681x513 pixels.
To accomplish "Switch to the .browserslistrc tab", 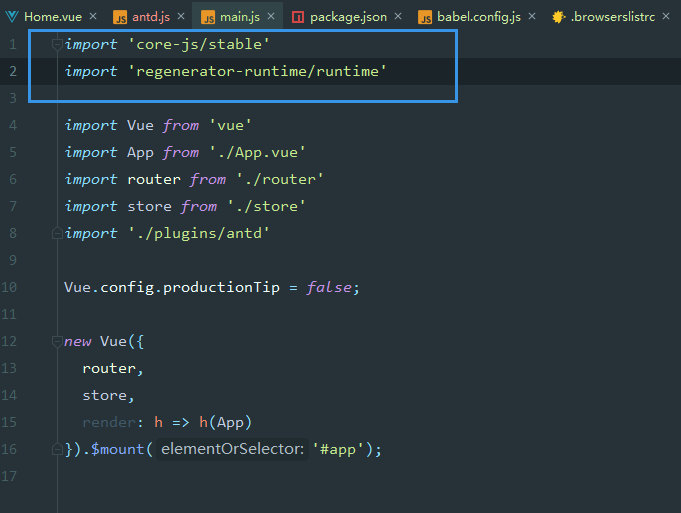I will coord(612,17).
